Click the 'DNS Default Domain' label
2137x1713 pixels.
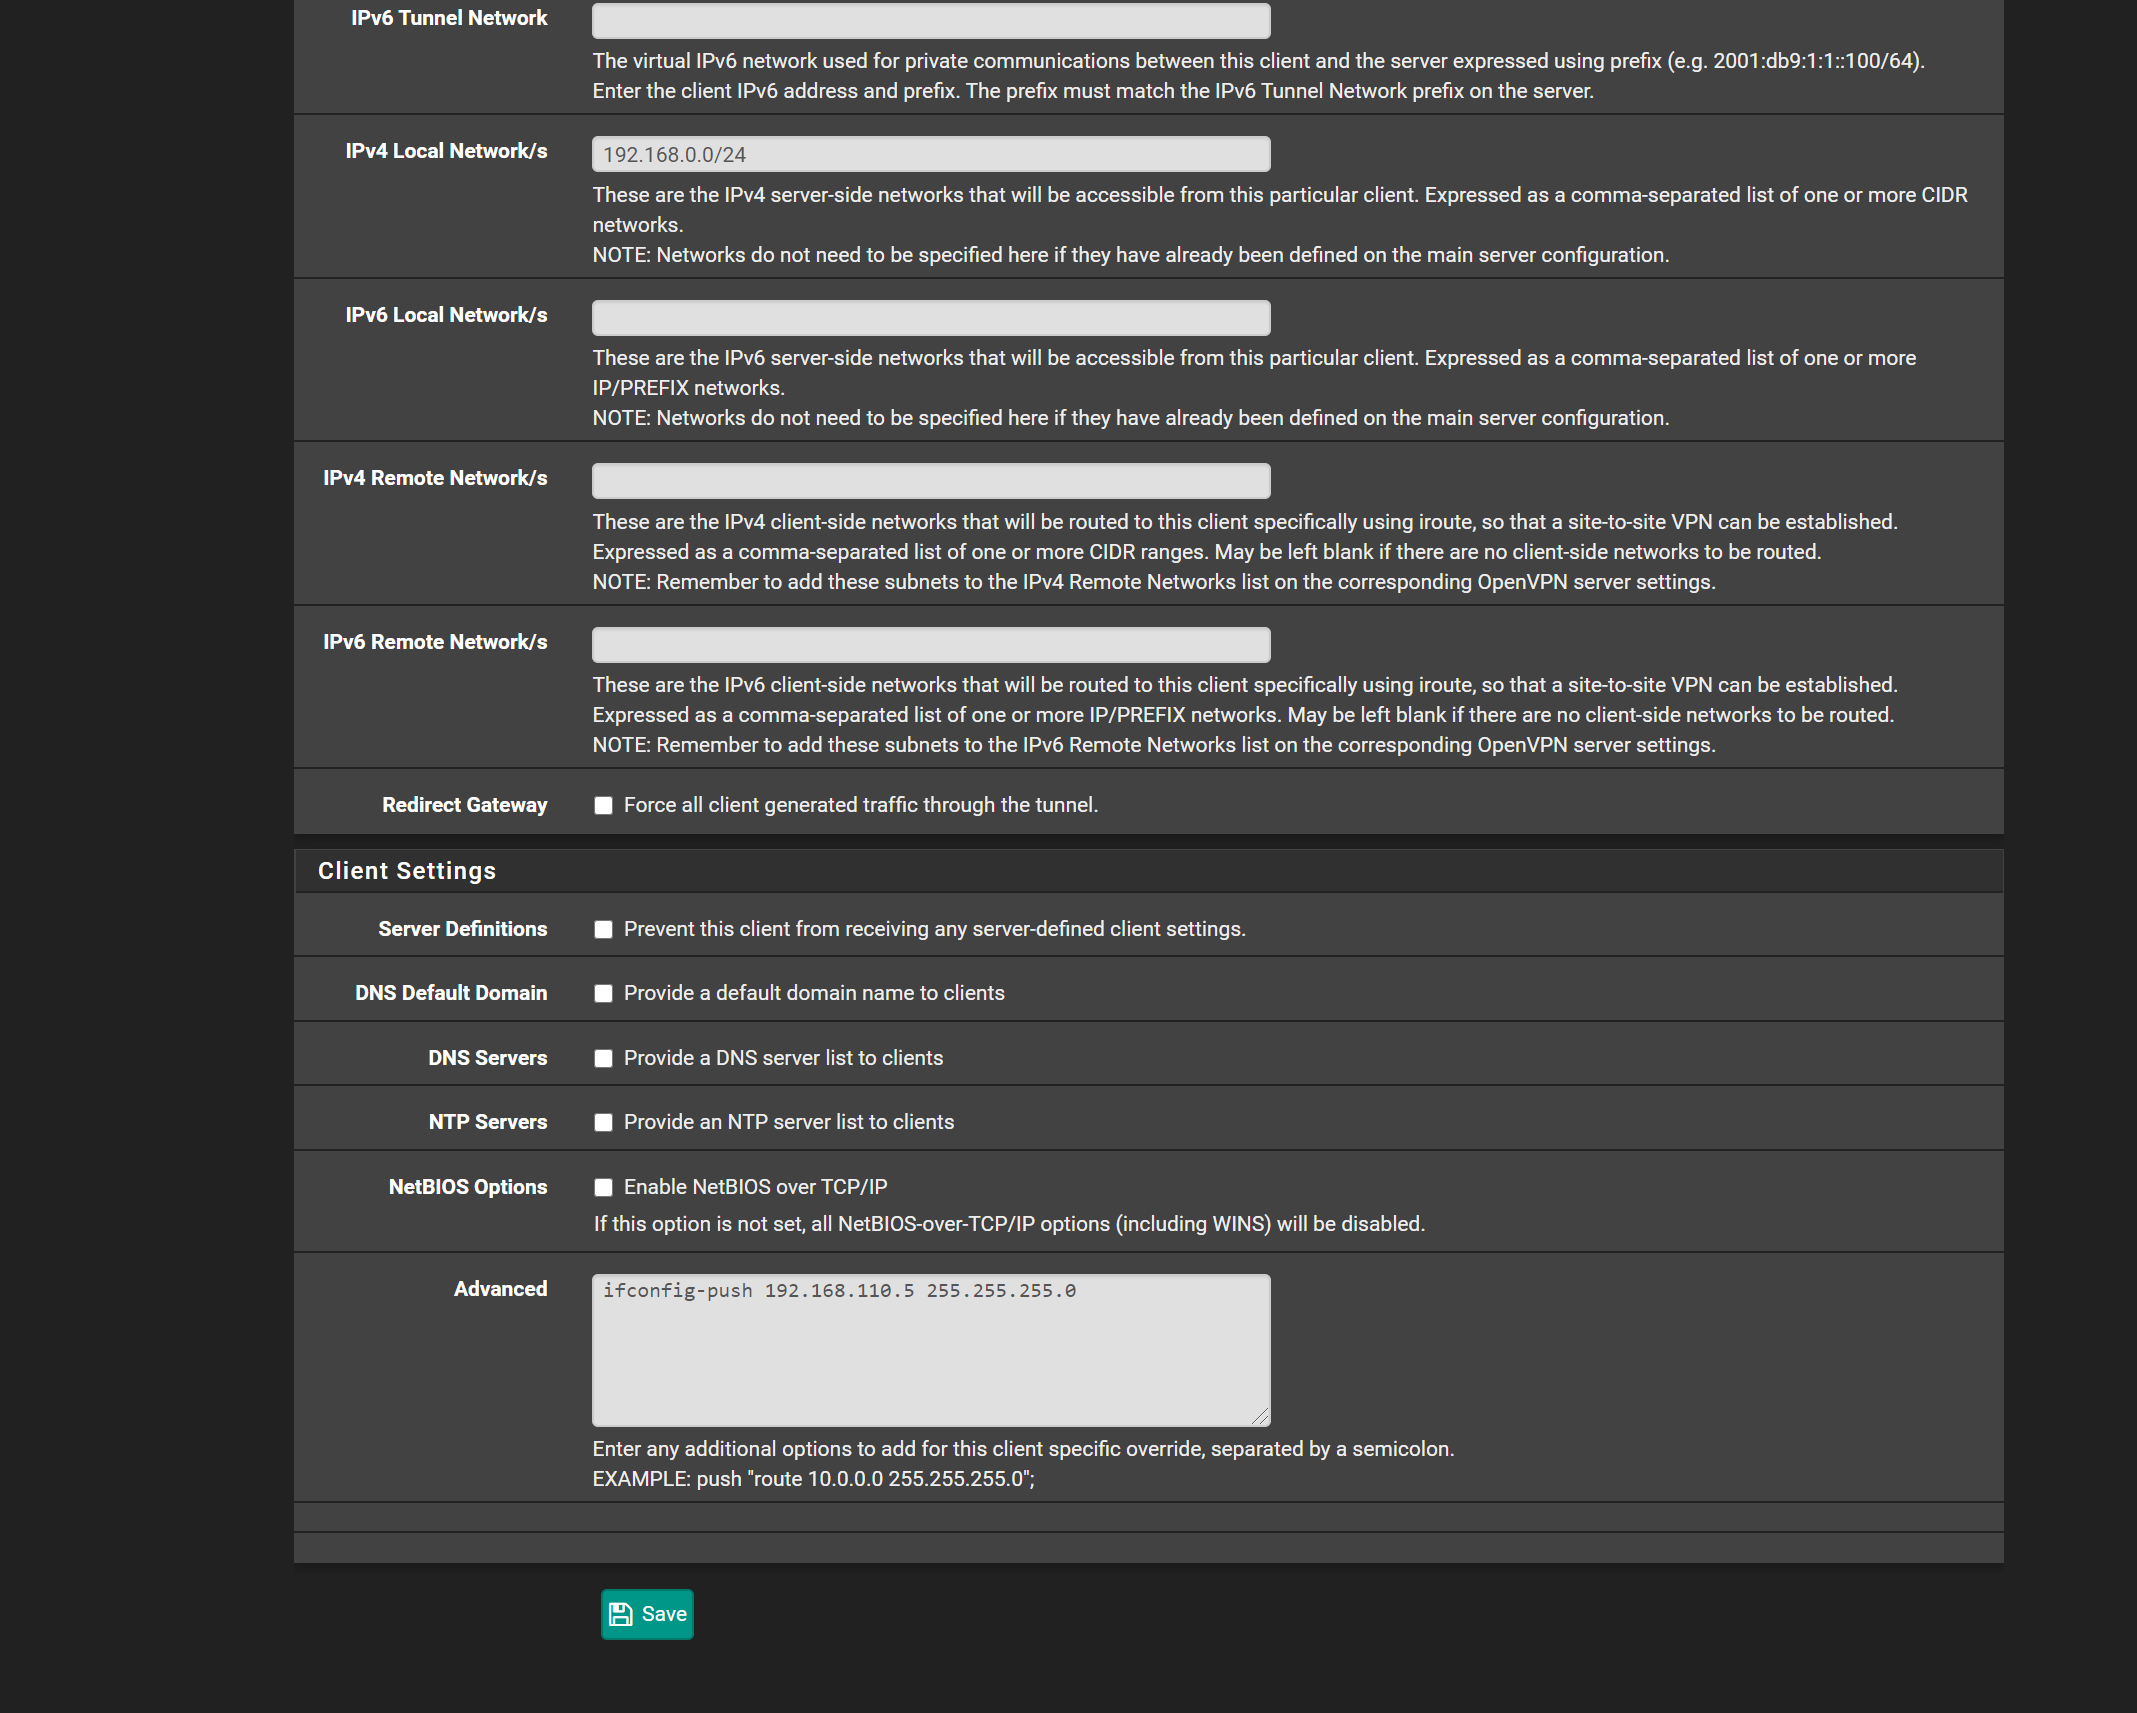click(451, 993)
